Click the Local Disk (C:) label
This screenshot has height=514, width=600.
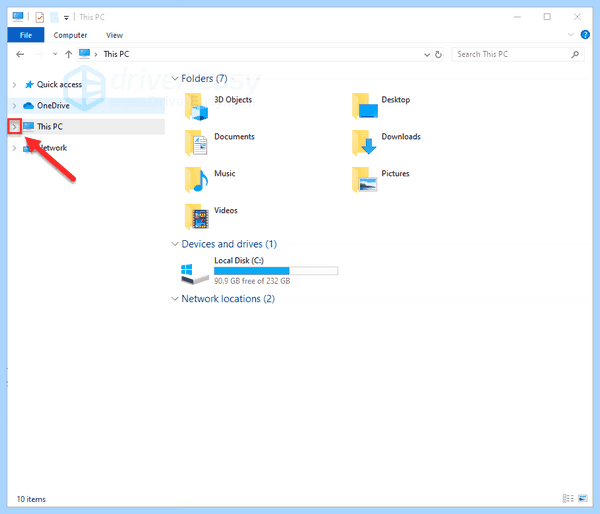click(x=239, y=260)
